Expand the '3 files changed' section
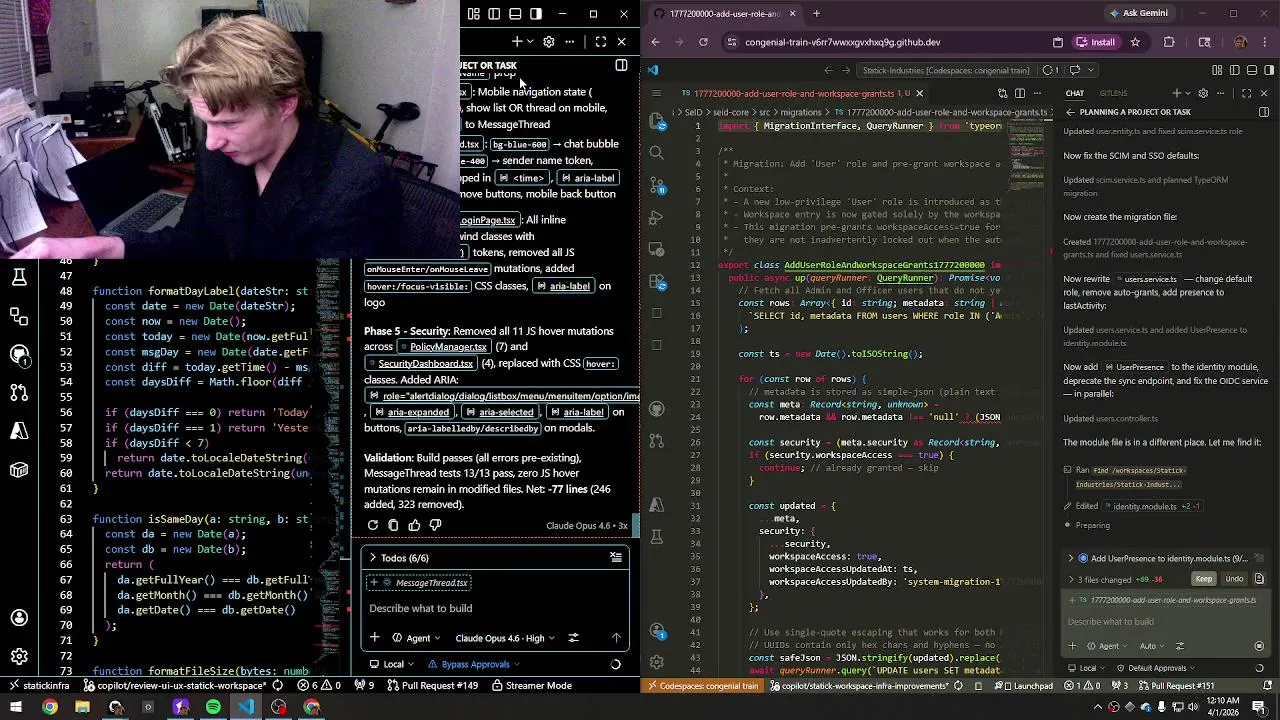The height and width of the screenshot is (720, 1280). (1071, 579)
